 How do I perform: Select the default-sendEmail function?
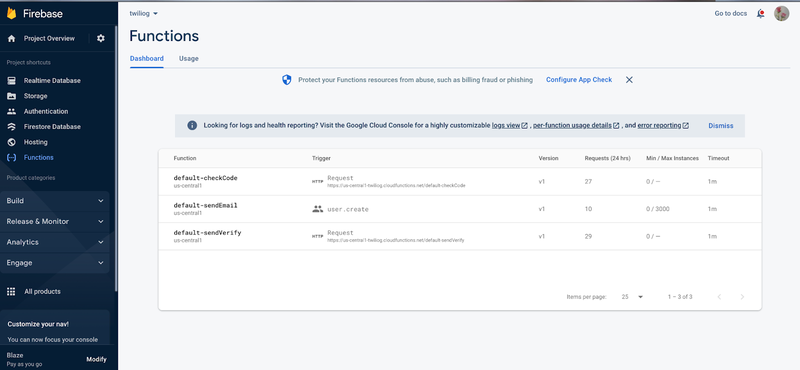click(206, 206)
